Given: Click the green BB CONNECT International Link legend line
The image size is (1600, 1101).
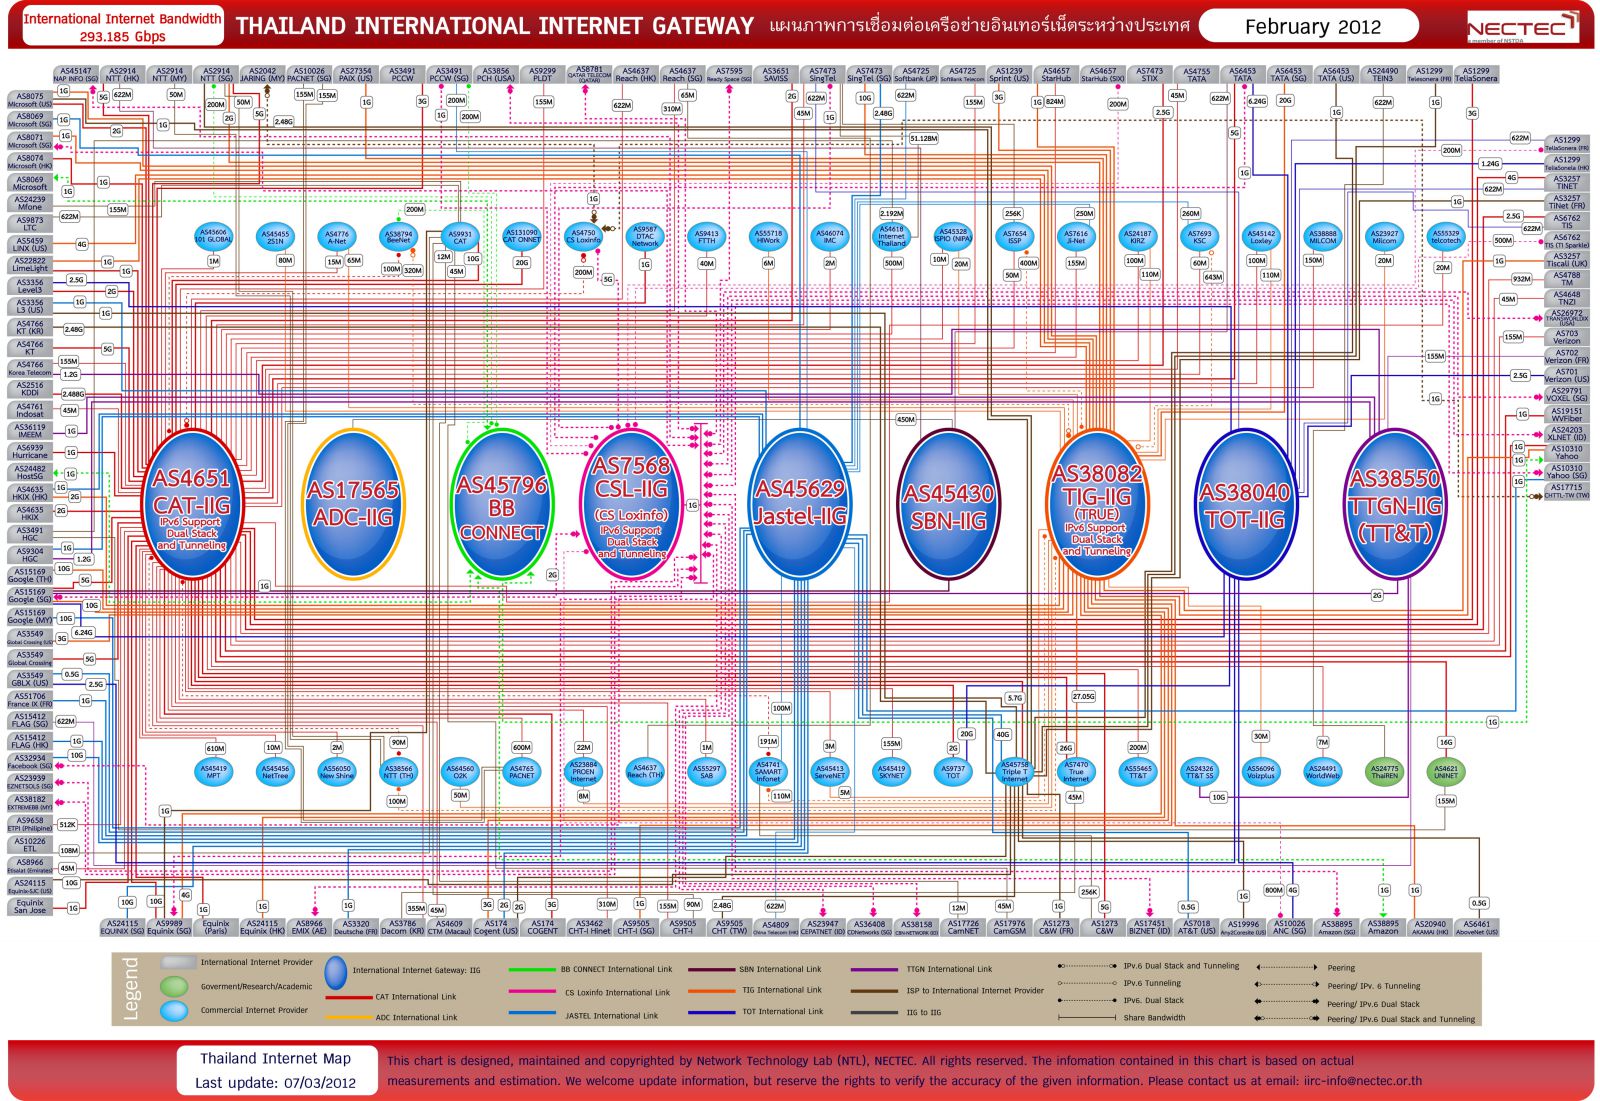Looking at the screenshot, I should pos(532,969).
